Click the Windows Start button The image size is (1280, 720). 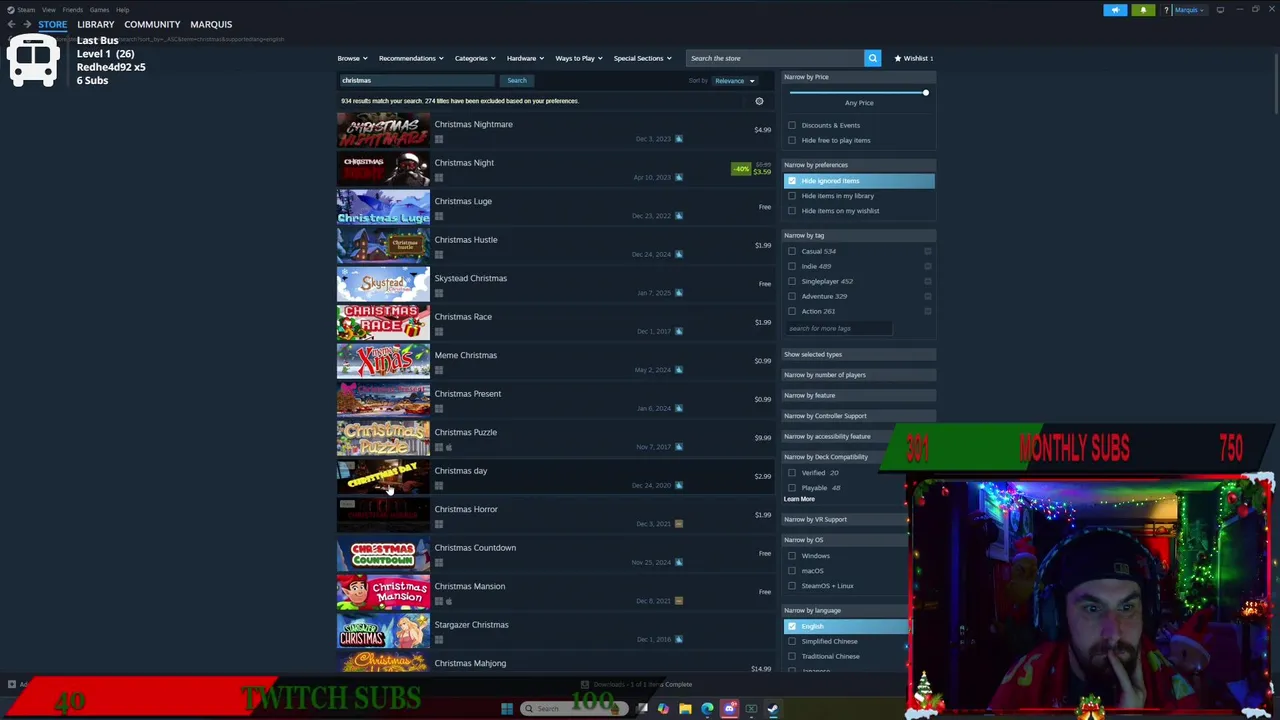click(x=507, y=709)
